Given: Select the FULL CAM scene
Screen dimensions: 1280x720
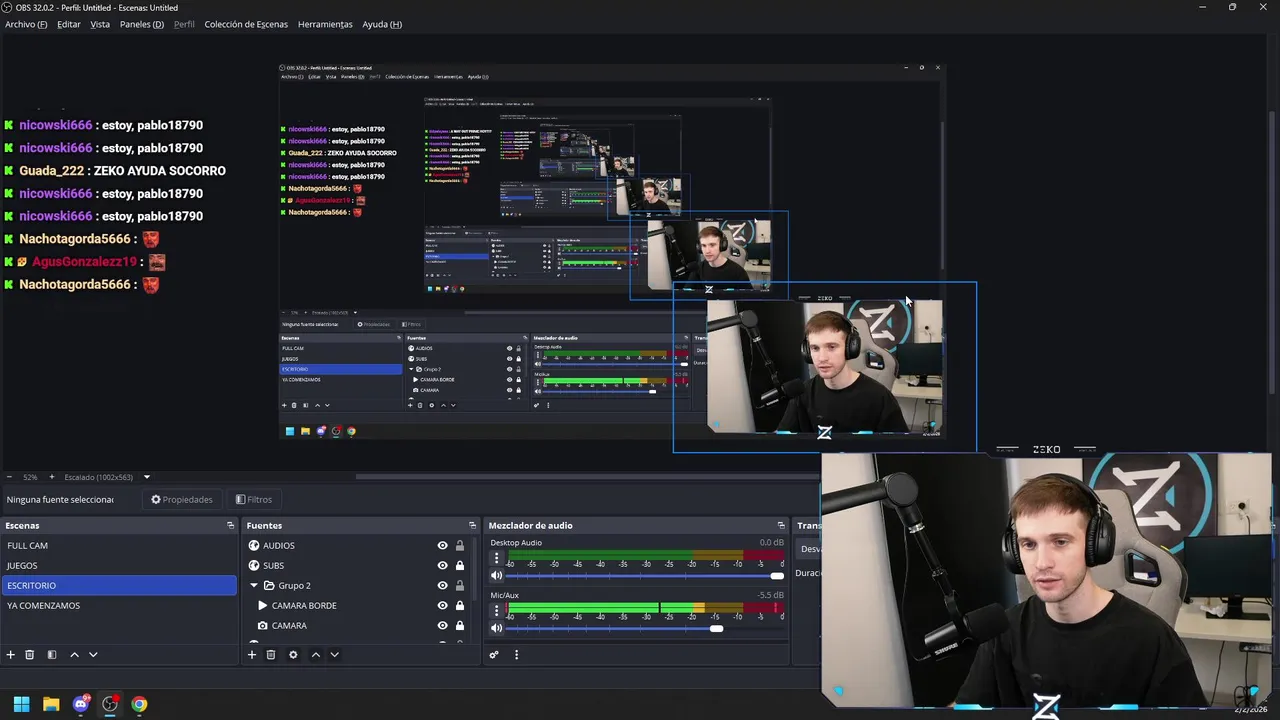Looking at the screenshot, I should [x=119, y=546].
